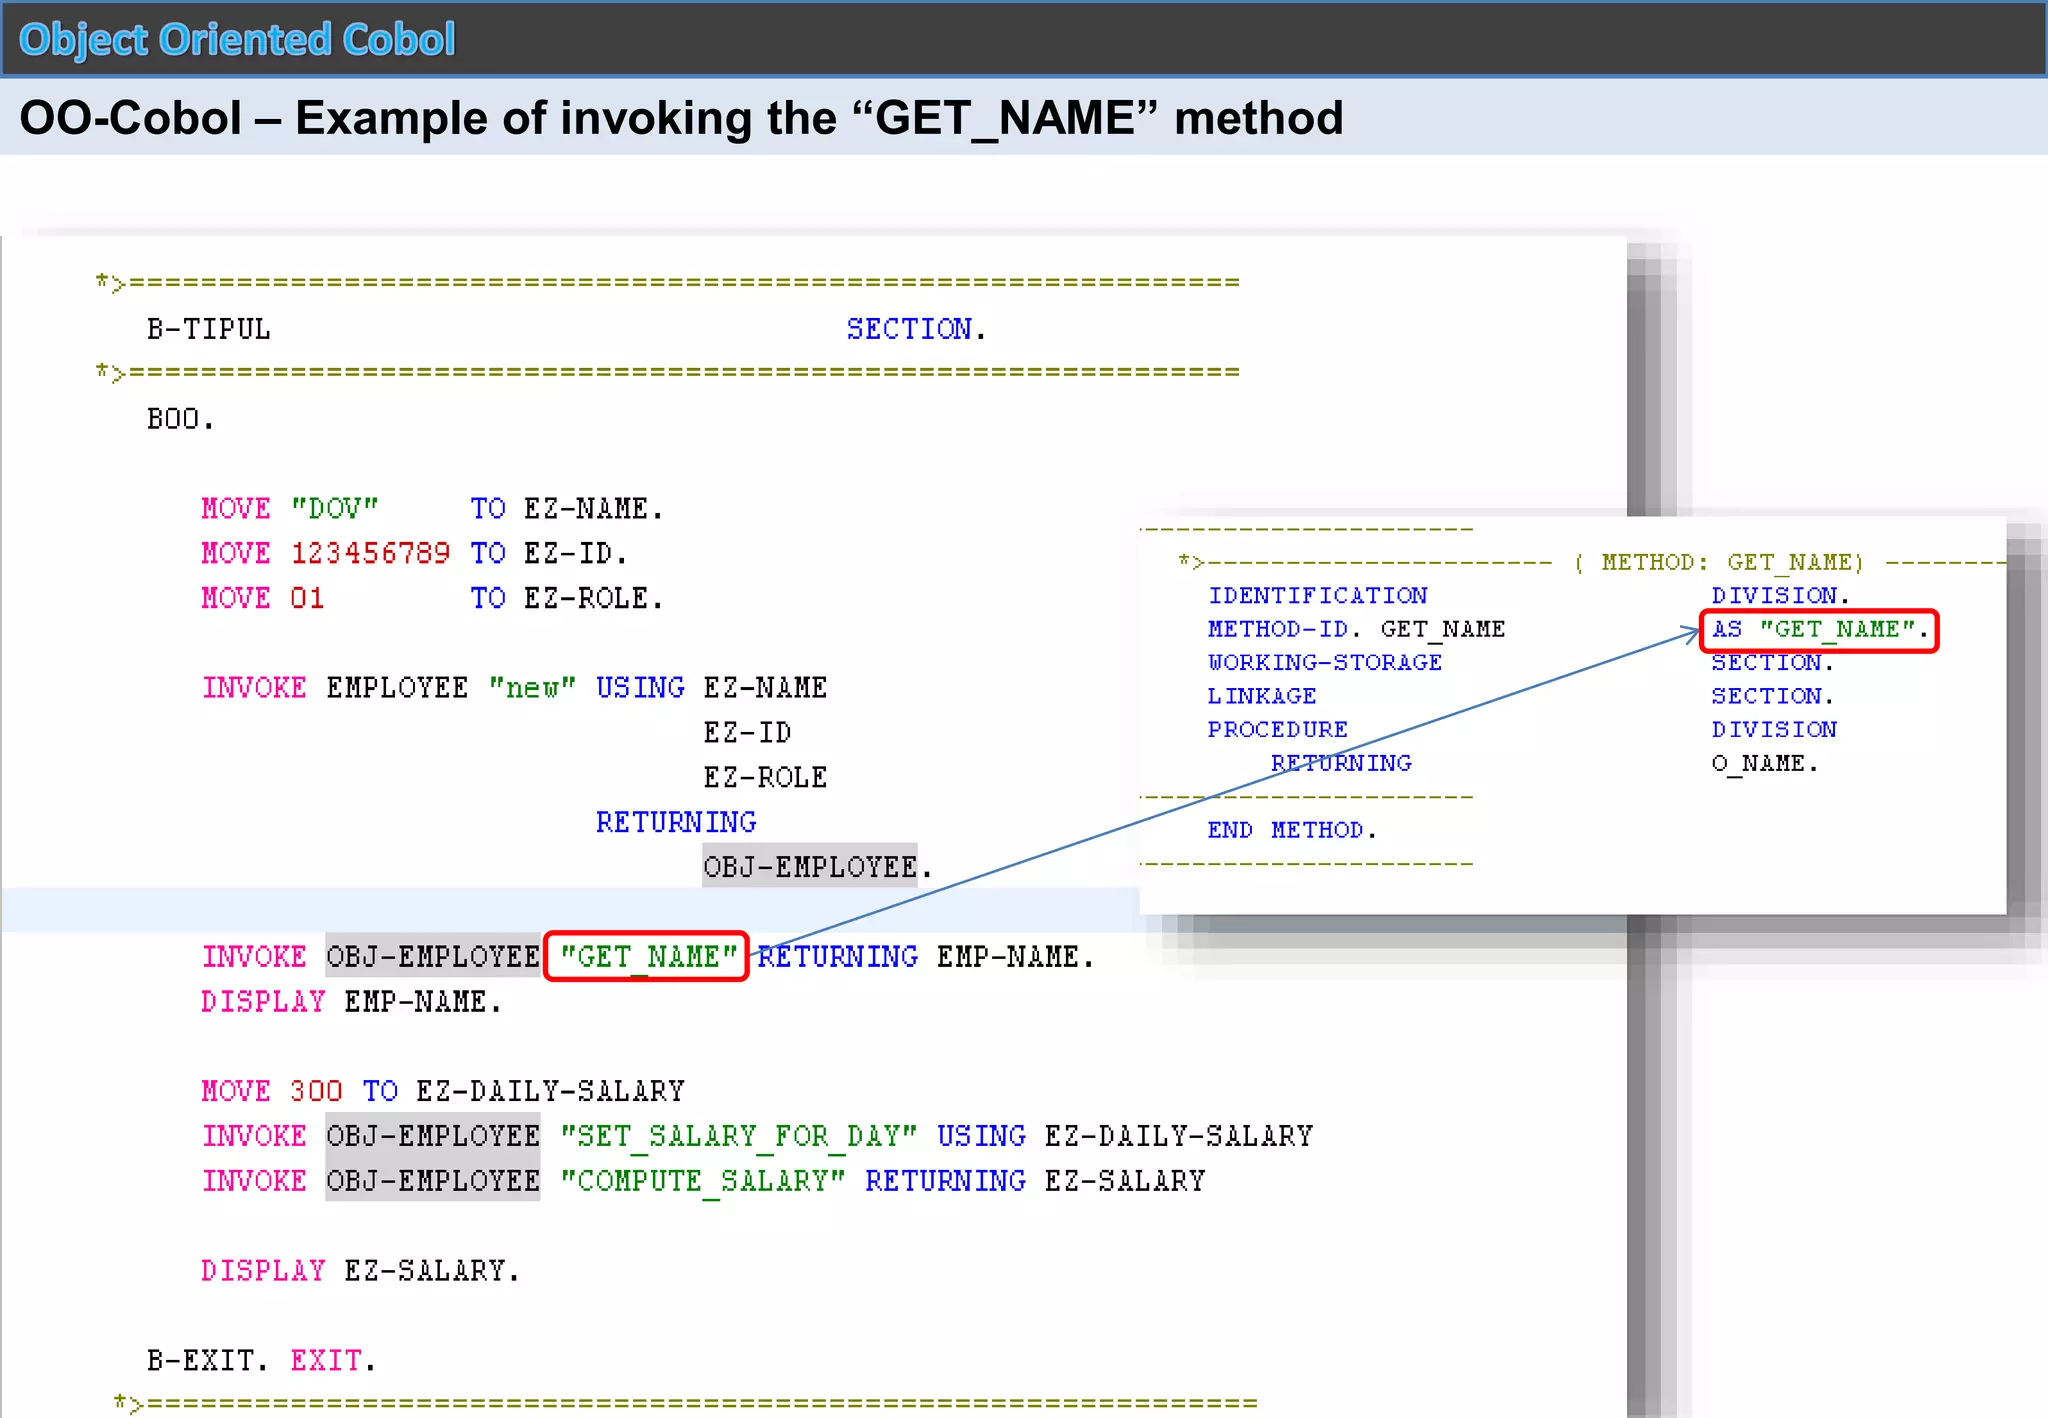Click the number 300 in MOVE line

(x=316, y=1091)
